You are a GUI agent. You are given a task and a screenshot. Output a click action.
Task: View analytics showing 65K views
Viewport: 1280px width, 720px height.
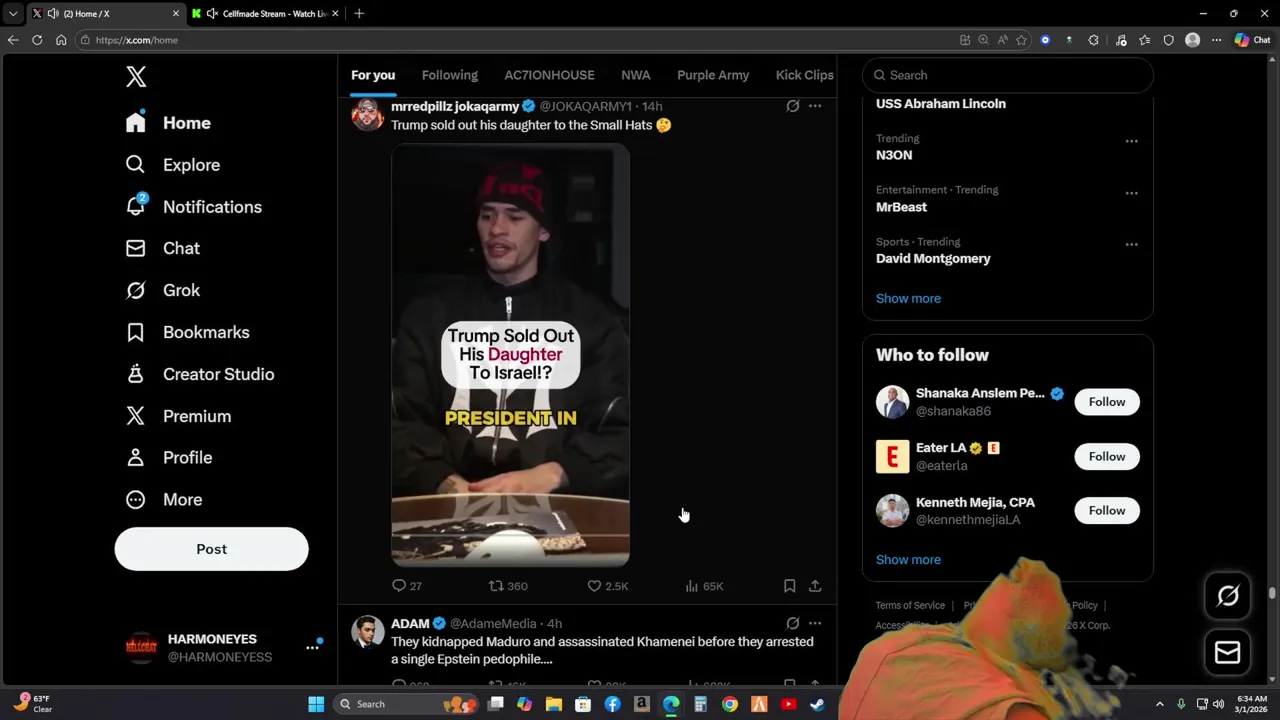tap(704, 586)
